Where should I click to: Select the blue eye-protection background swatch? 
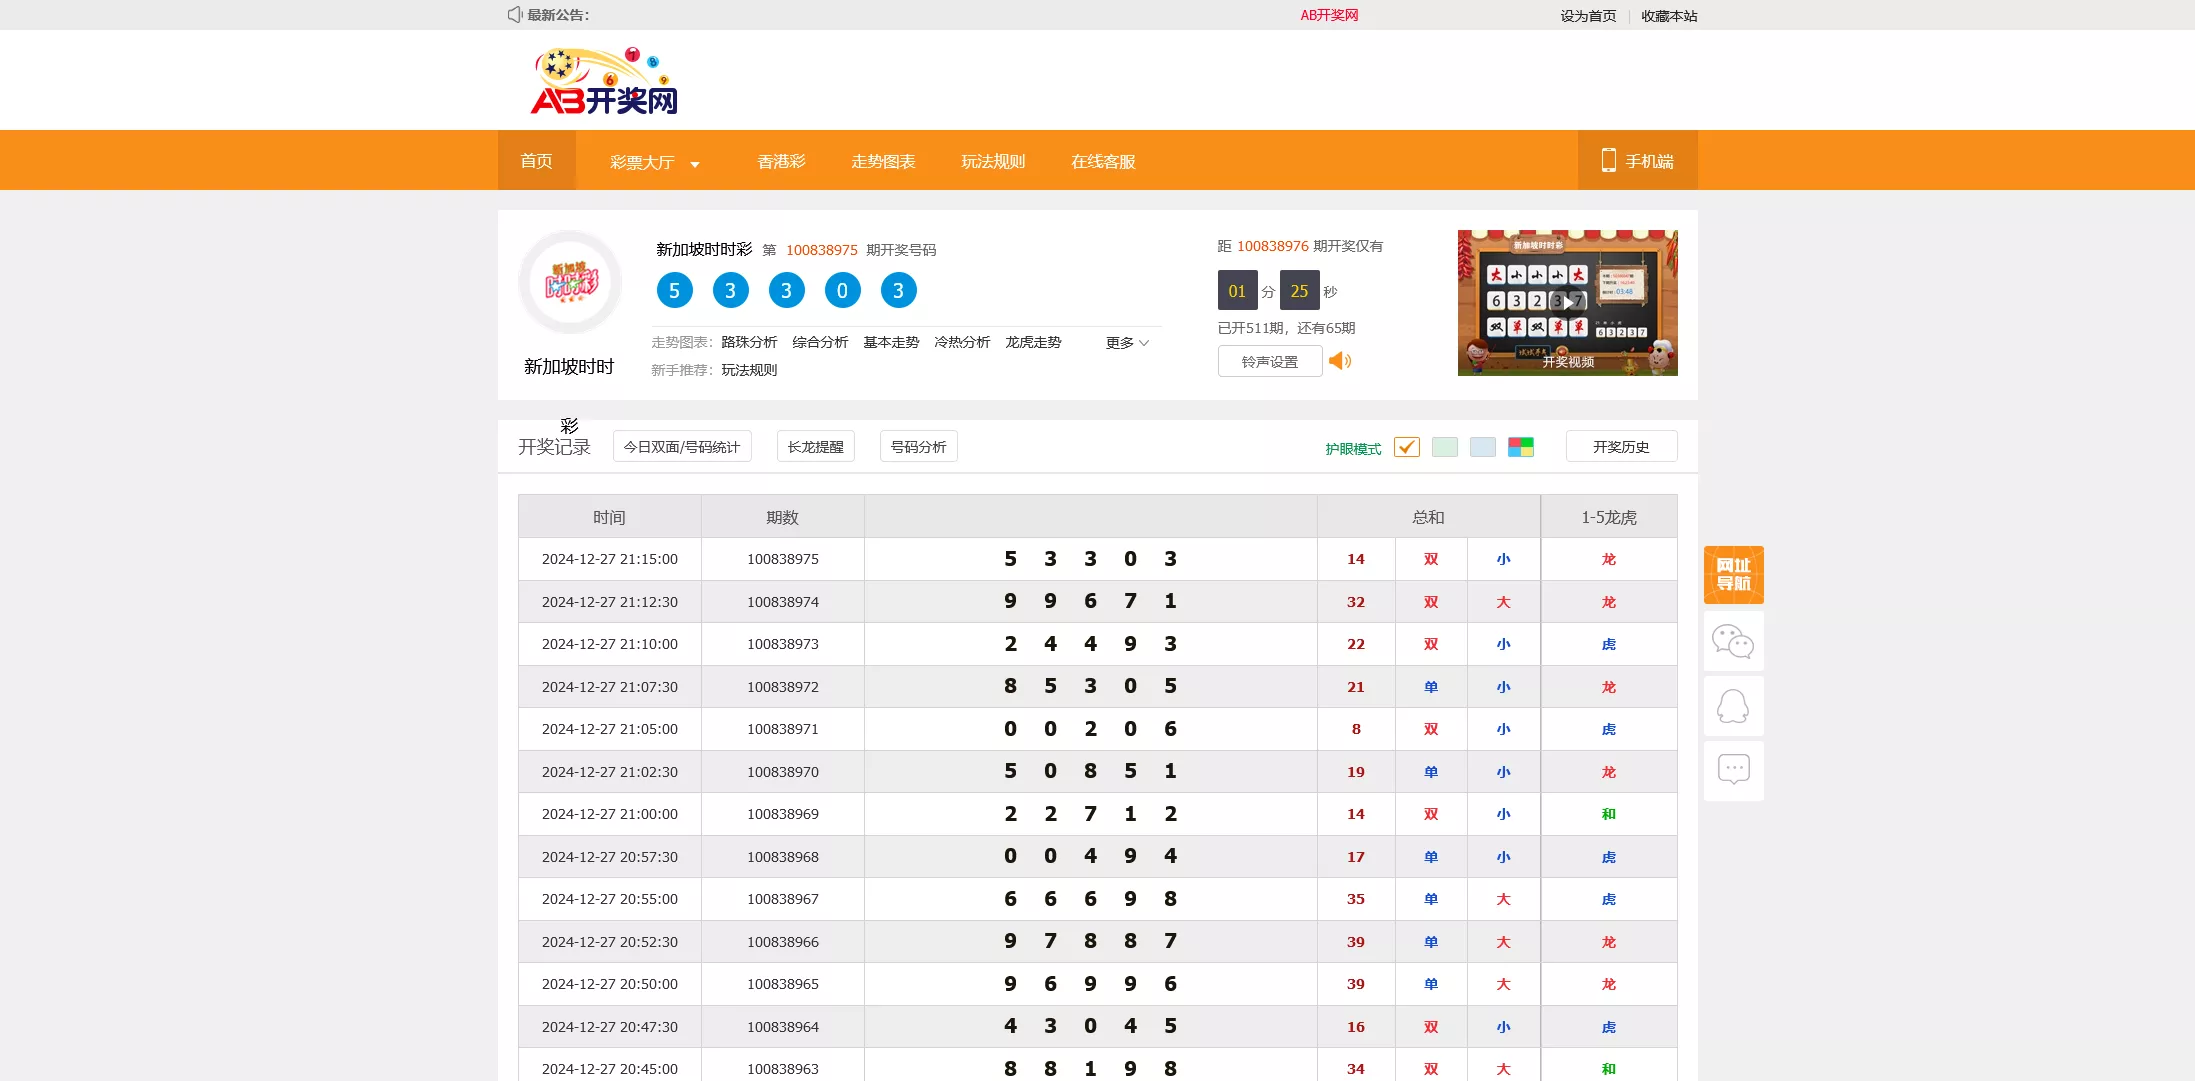(x=1482, y=447)
